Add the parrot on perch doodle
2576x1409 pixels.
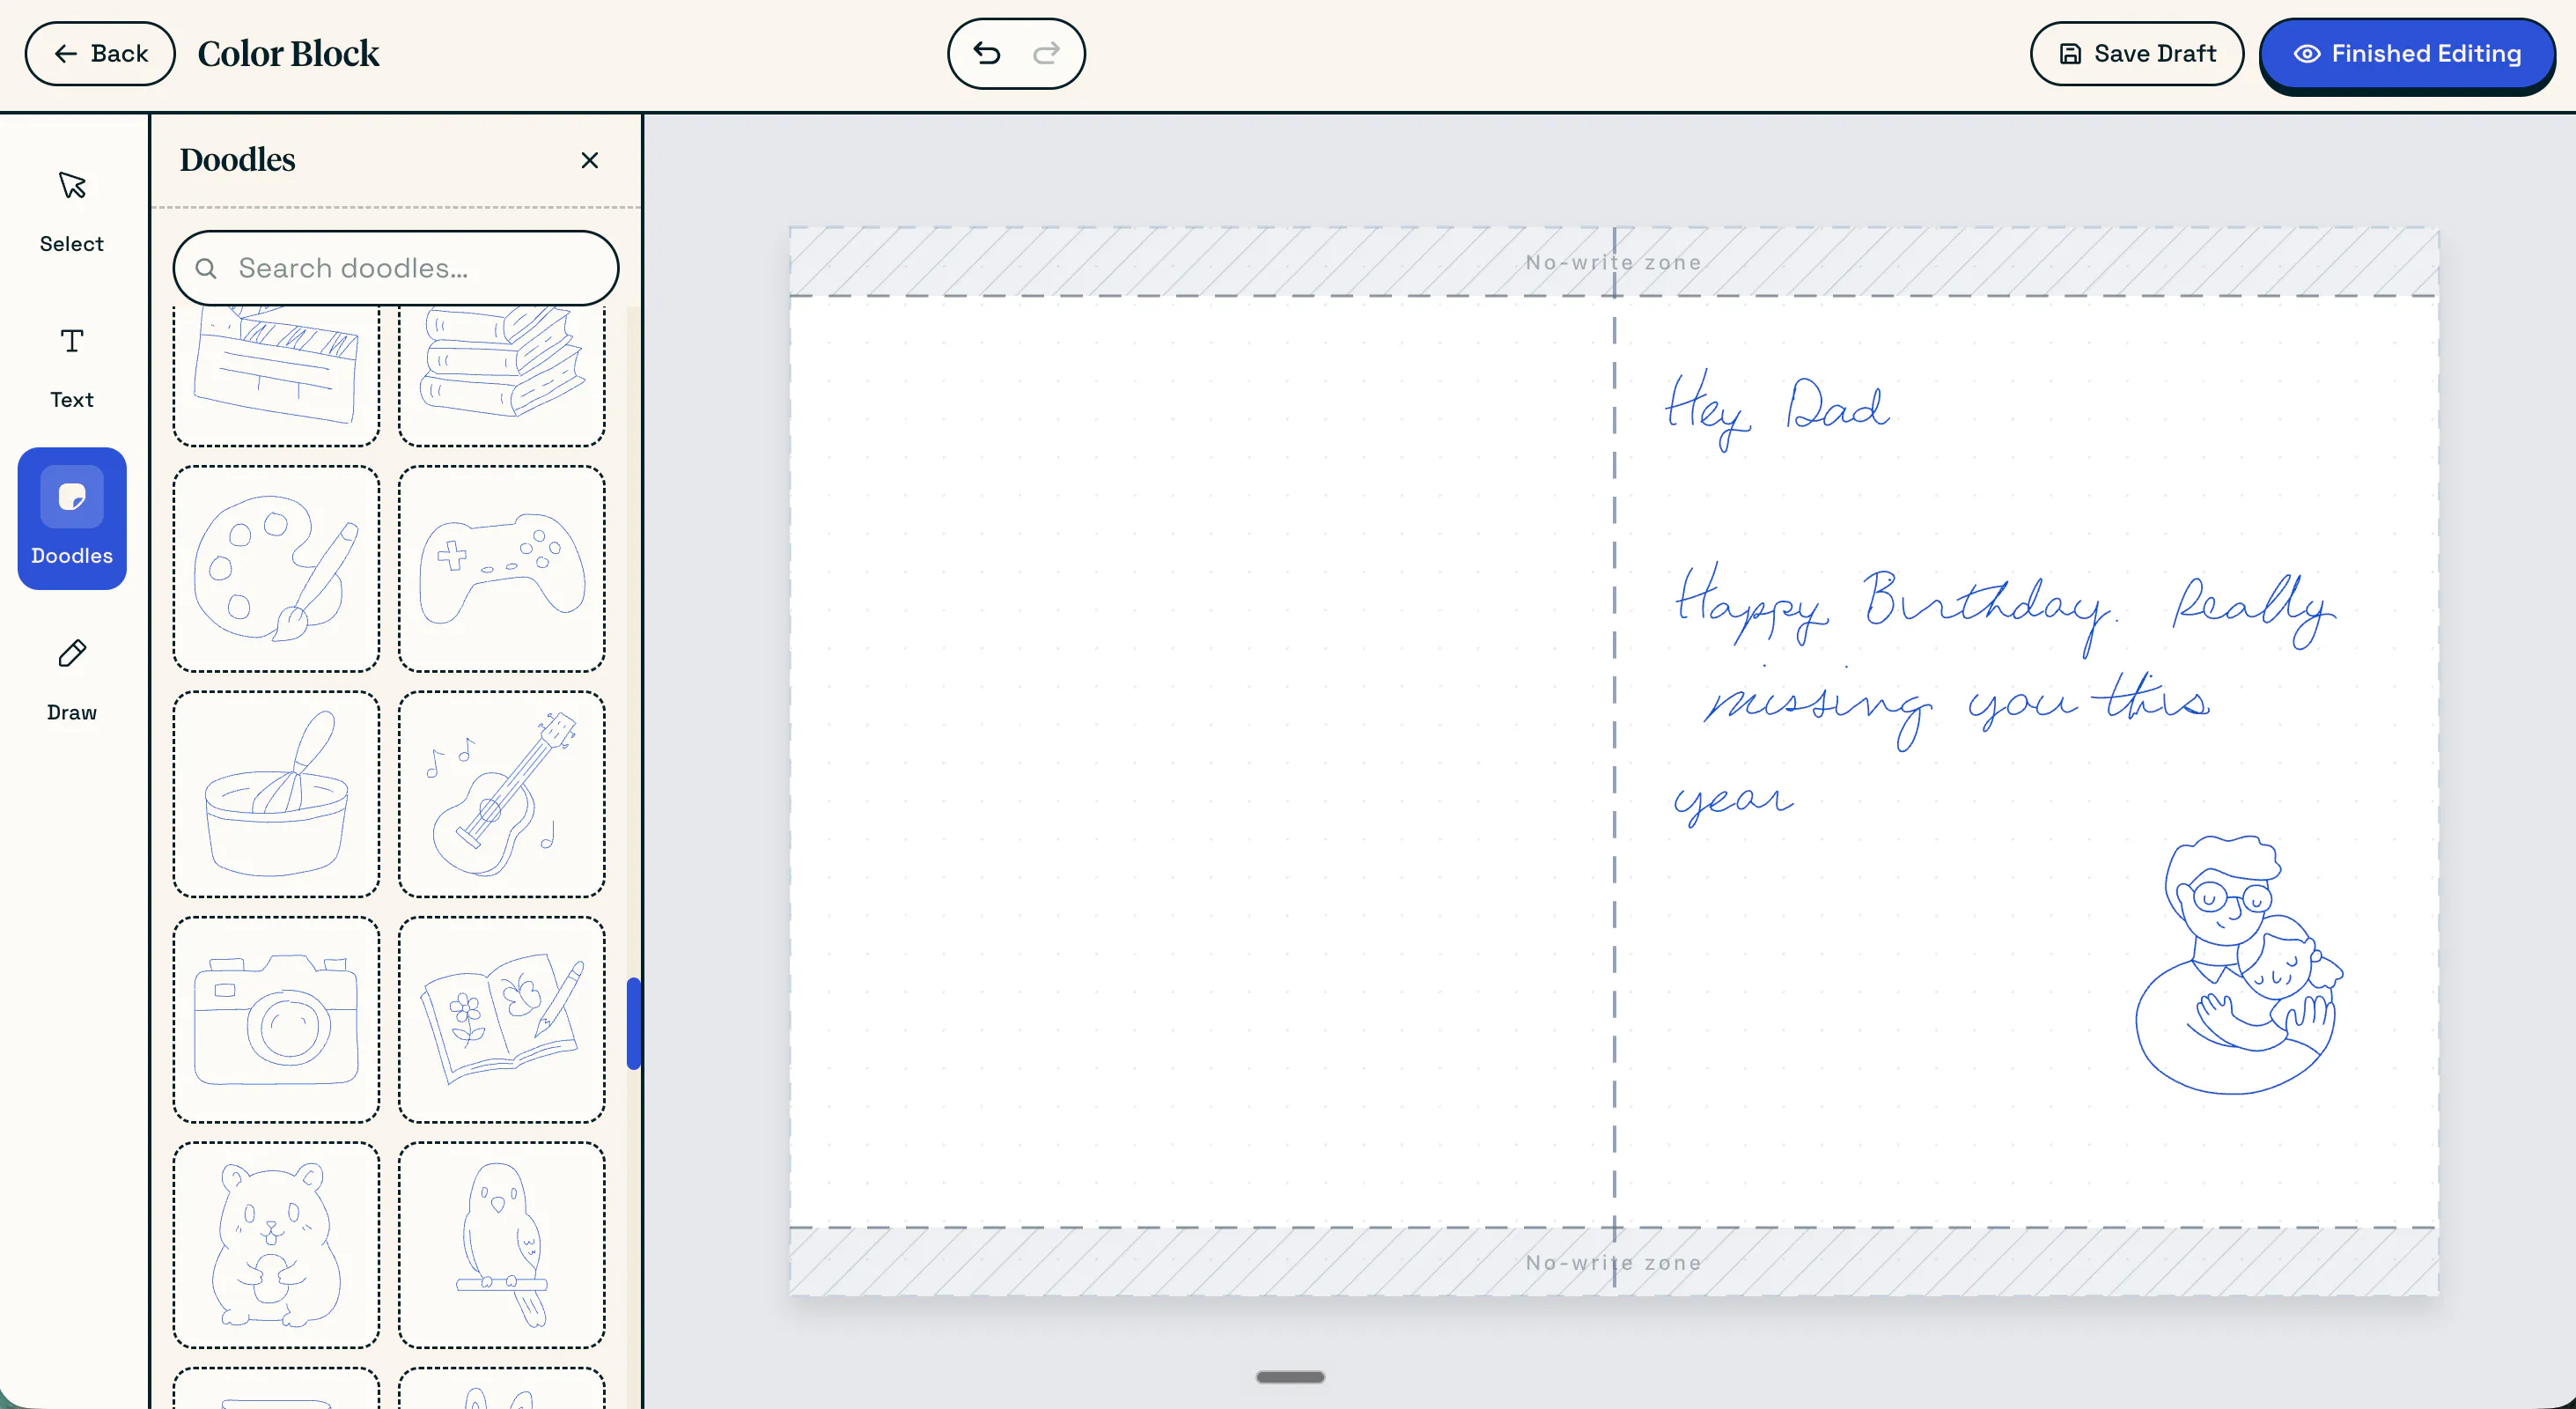tap(502, 1245)
